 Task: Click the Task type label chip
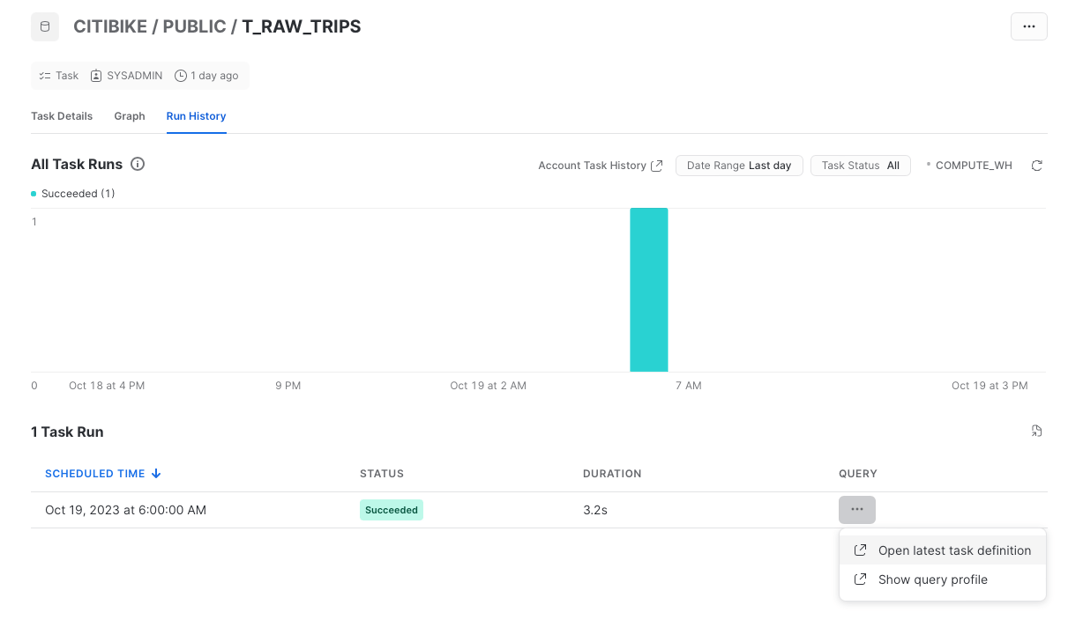coord(59,76)
